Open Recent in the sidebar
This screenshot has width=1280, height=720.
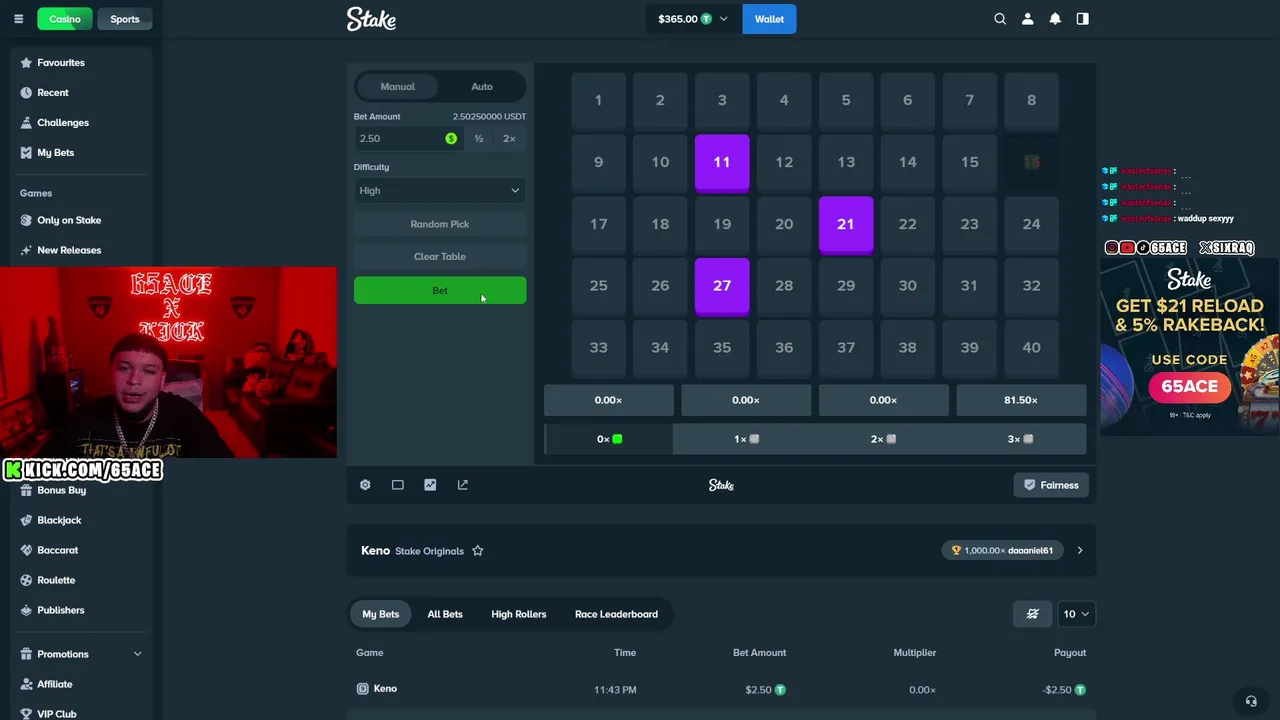(53, 93)
